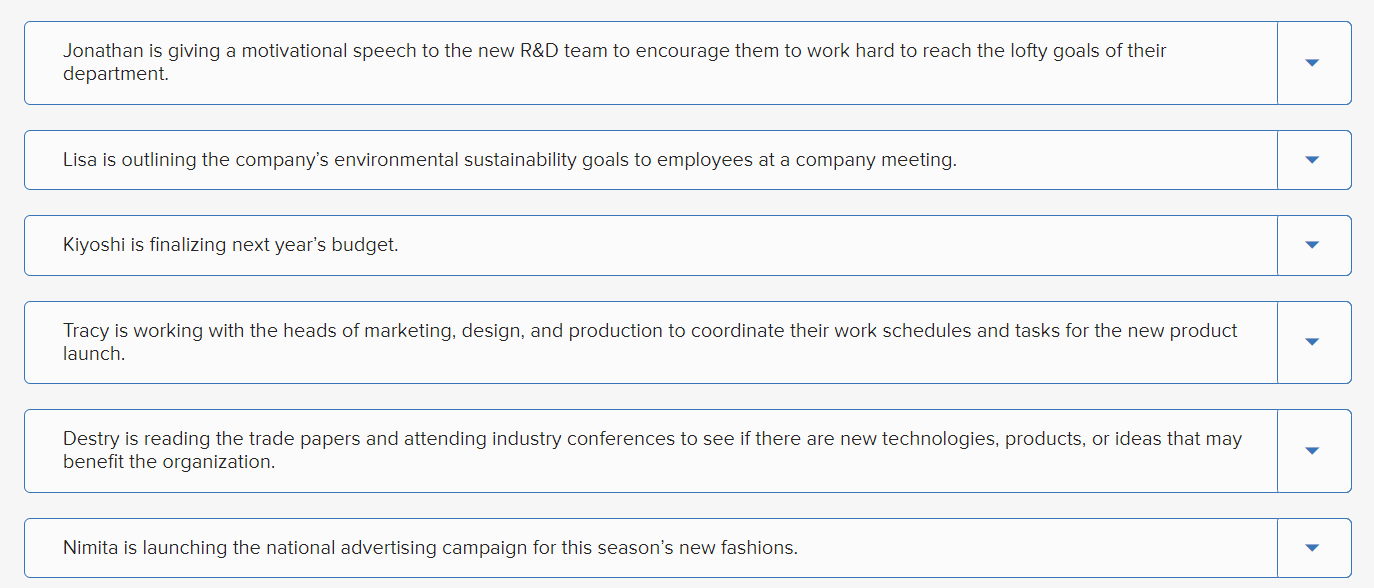Expand answer choices for Destry's trade papers scenario
This screenshot has height=588, width=1374.
tap(1314, 450)
